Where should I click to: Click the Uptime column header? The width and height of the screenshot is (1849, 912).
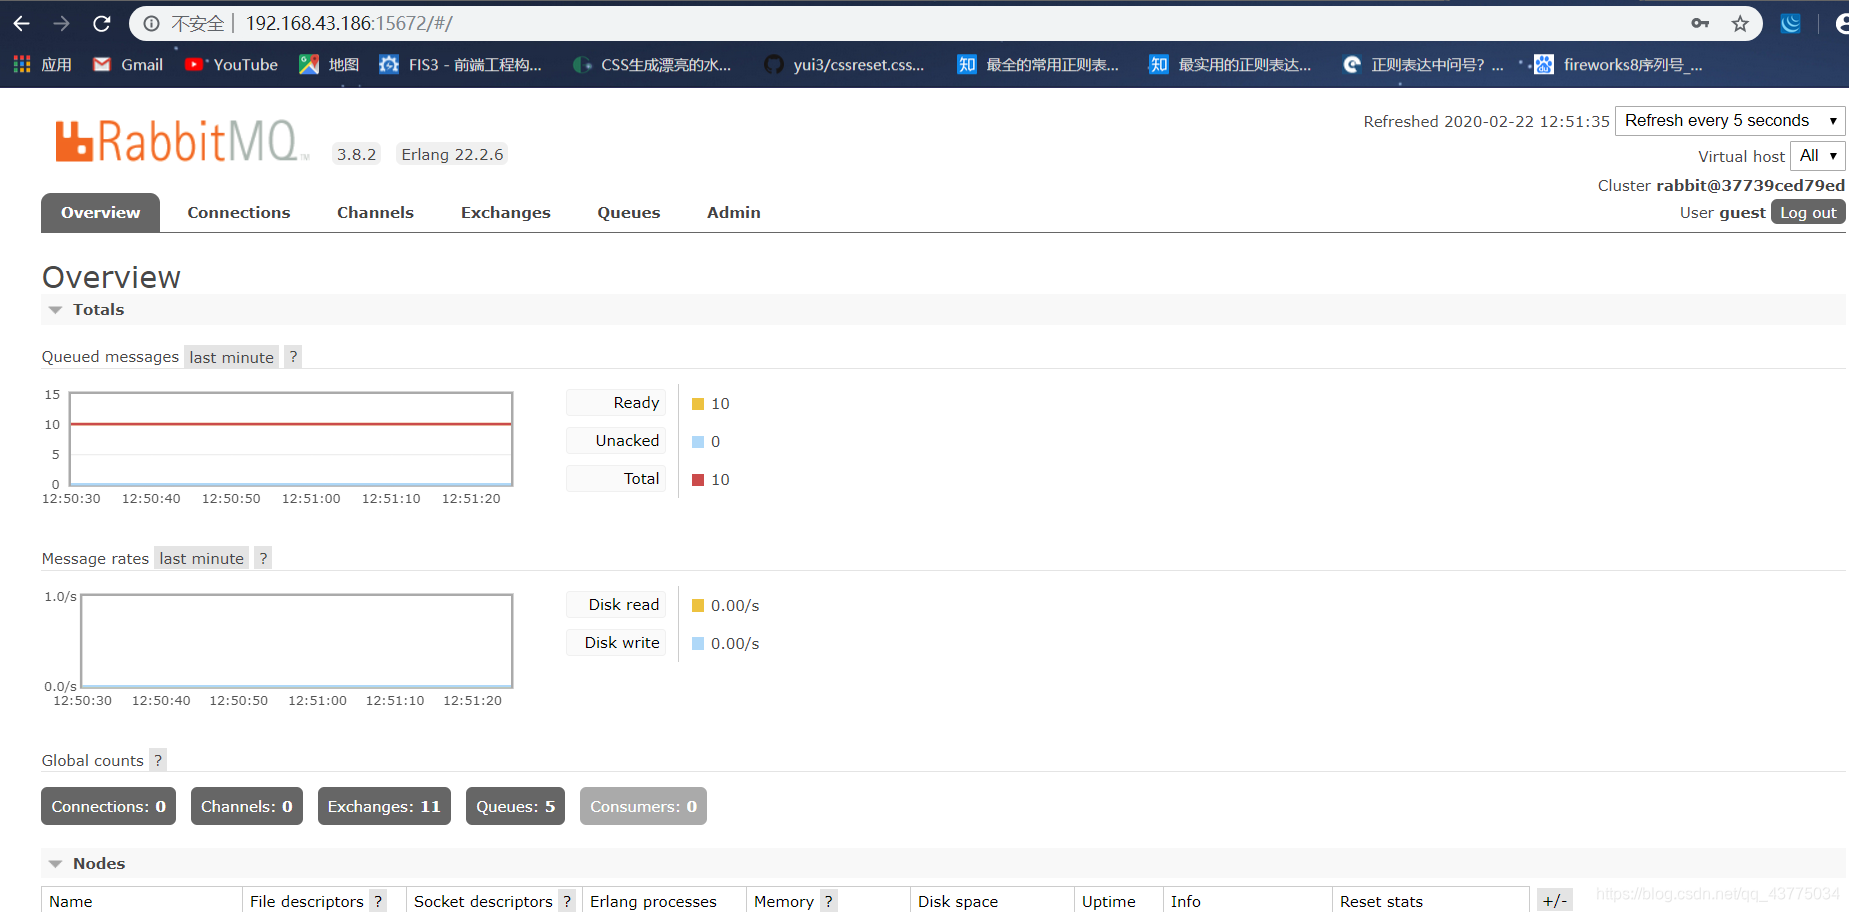tap(1108, 901)
